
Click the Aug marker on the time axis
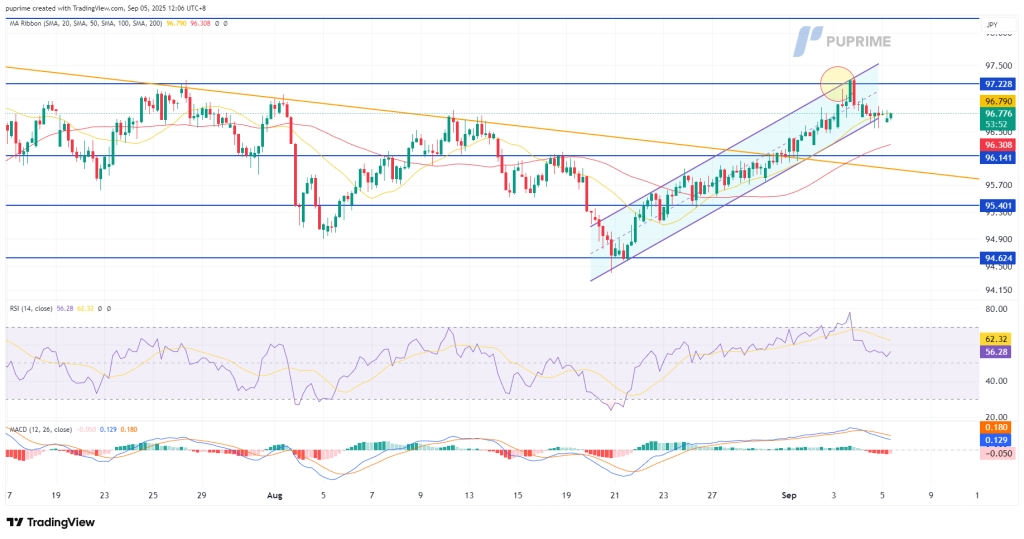(275, 495)
